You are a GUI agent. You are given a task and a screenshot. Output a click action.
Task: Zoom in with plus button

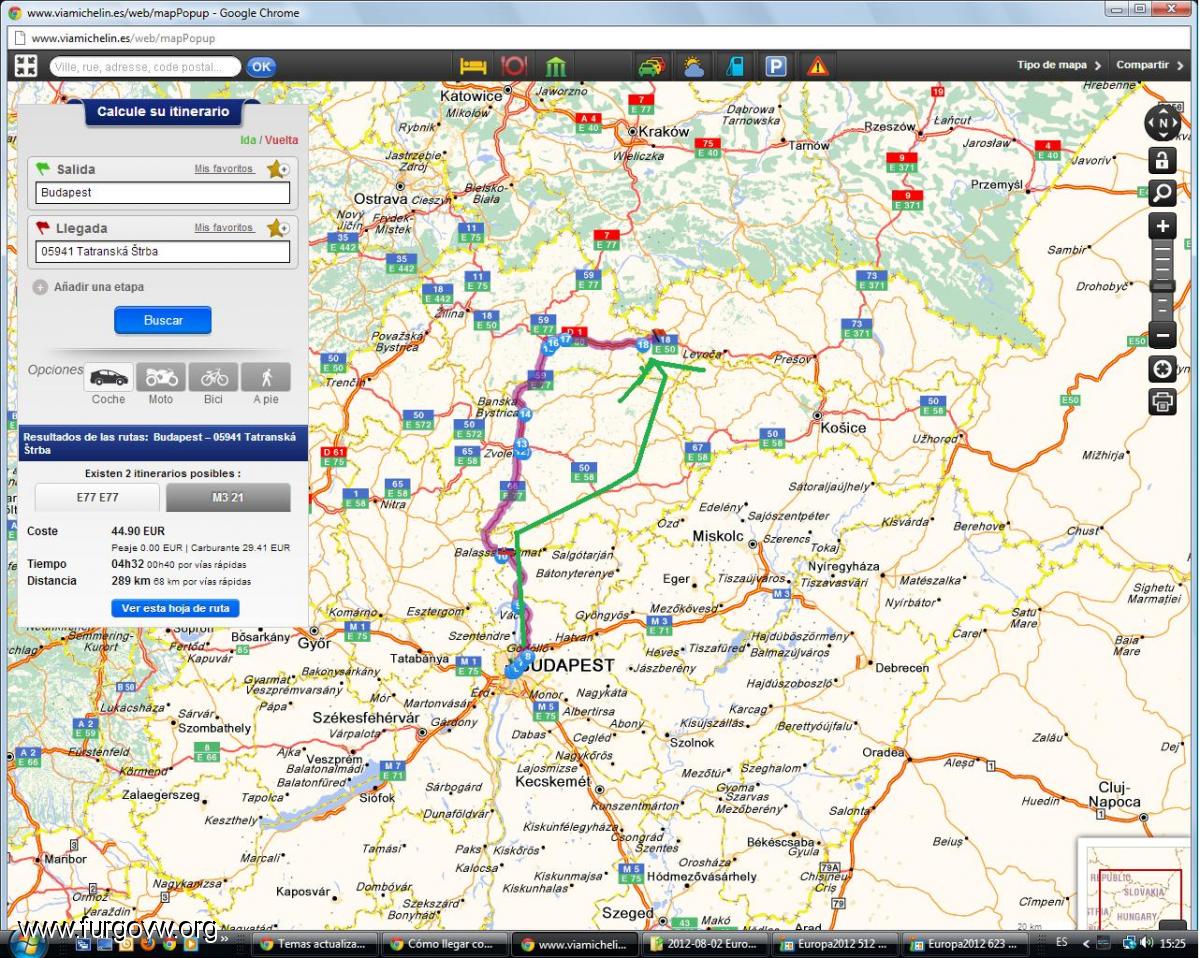click(1161, 226)
